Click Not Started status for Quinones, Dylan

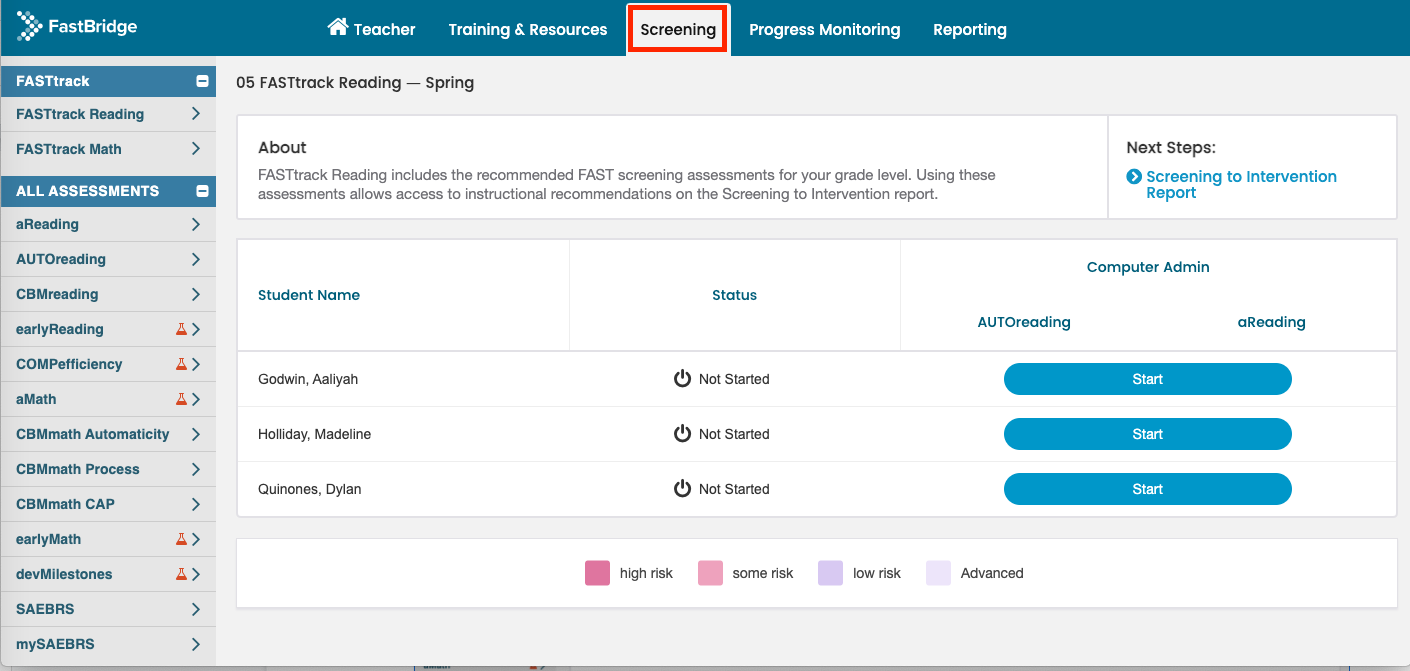click(x=734, y=489)
